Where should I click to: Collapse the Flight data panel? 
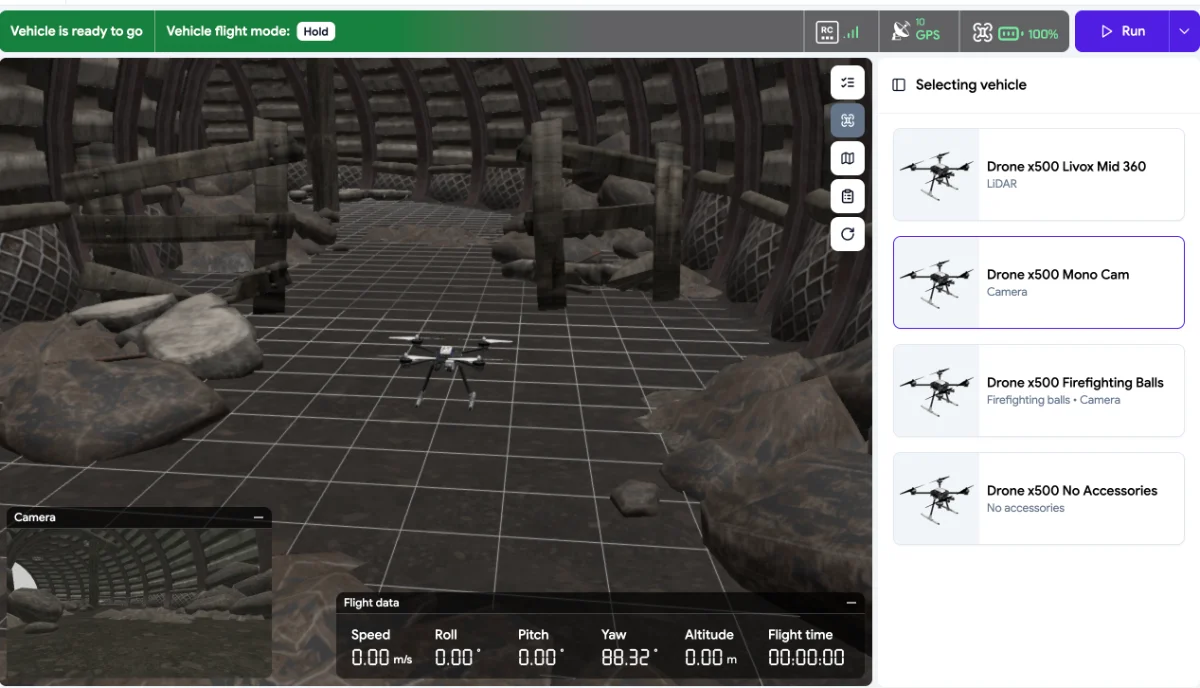851,603
